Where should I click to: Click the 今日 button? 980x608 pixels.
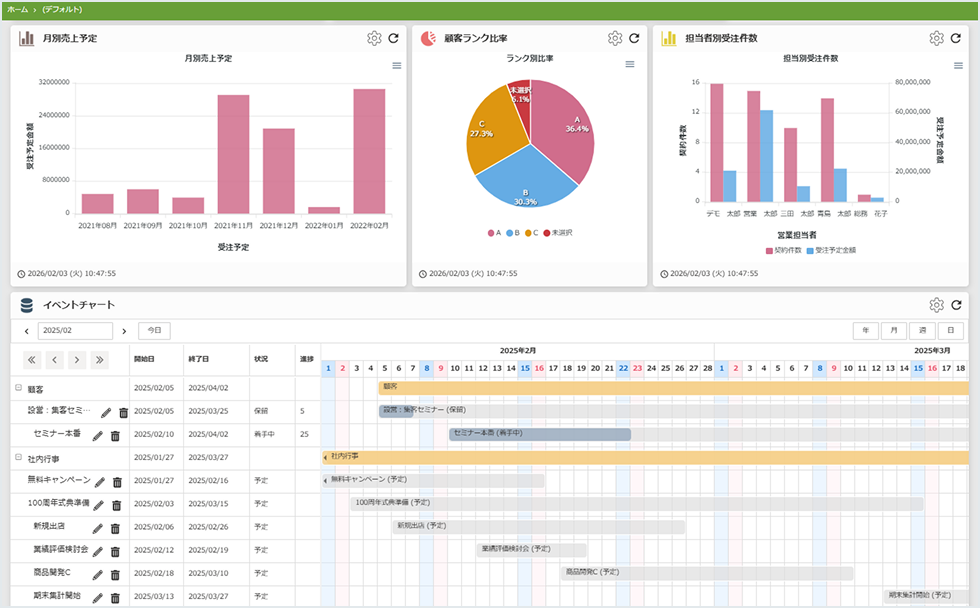coord(154,330)
